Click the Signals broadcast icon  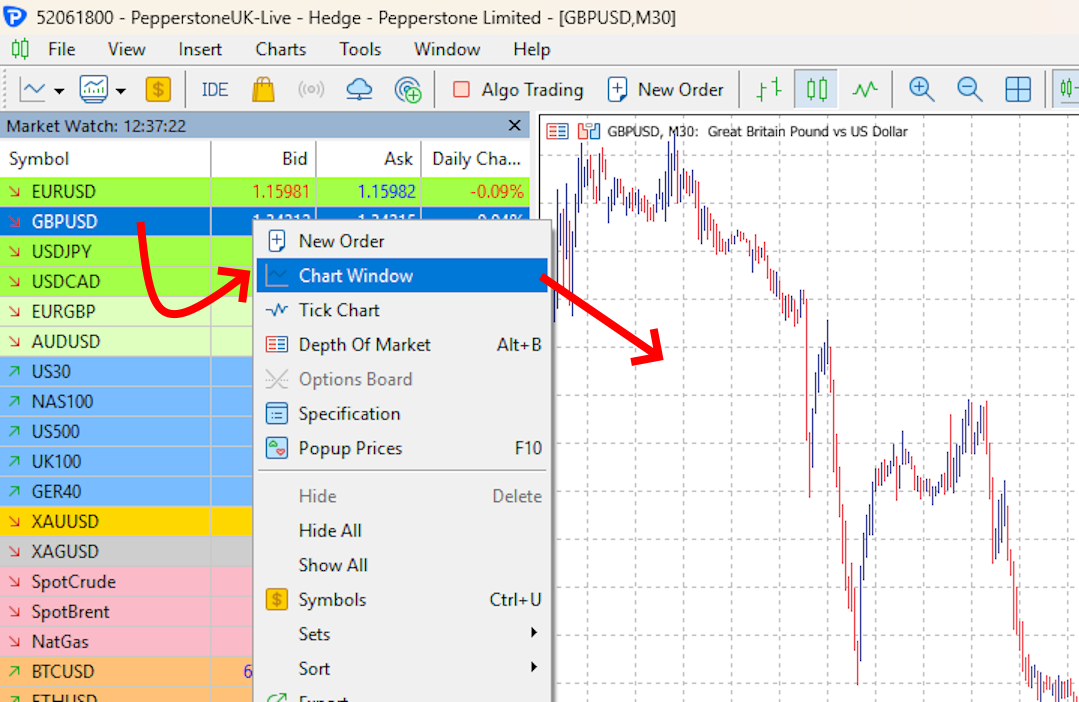pyautogui.click(x=311, y=89)
